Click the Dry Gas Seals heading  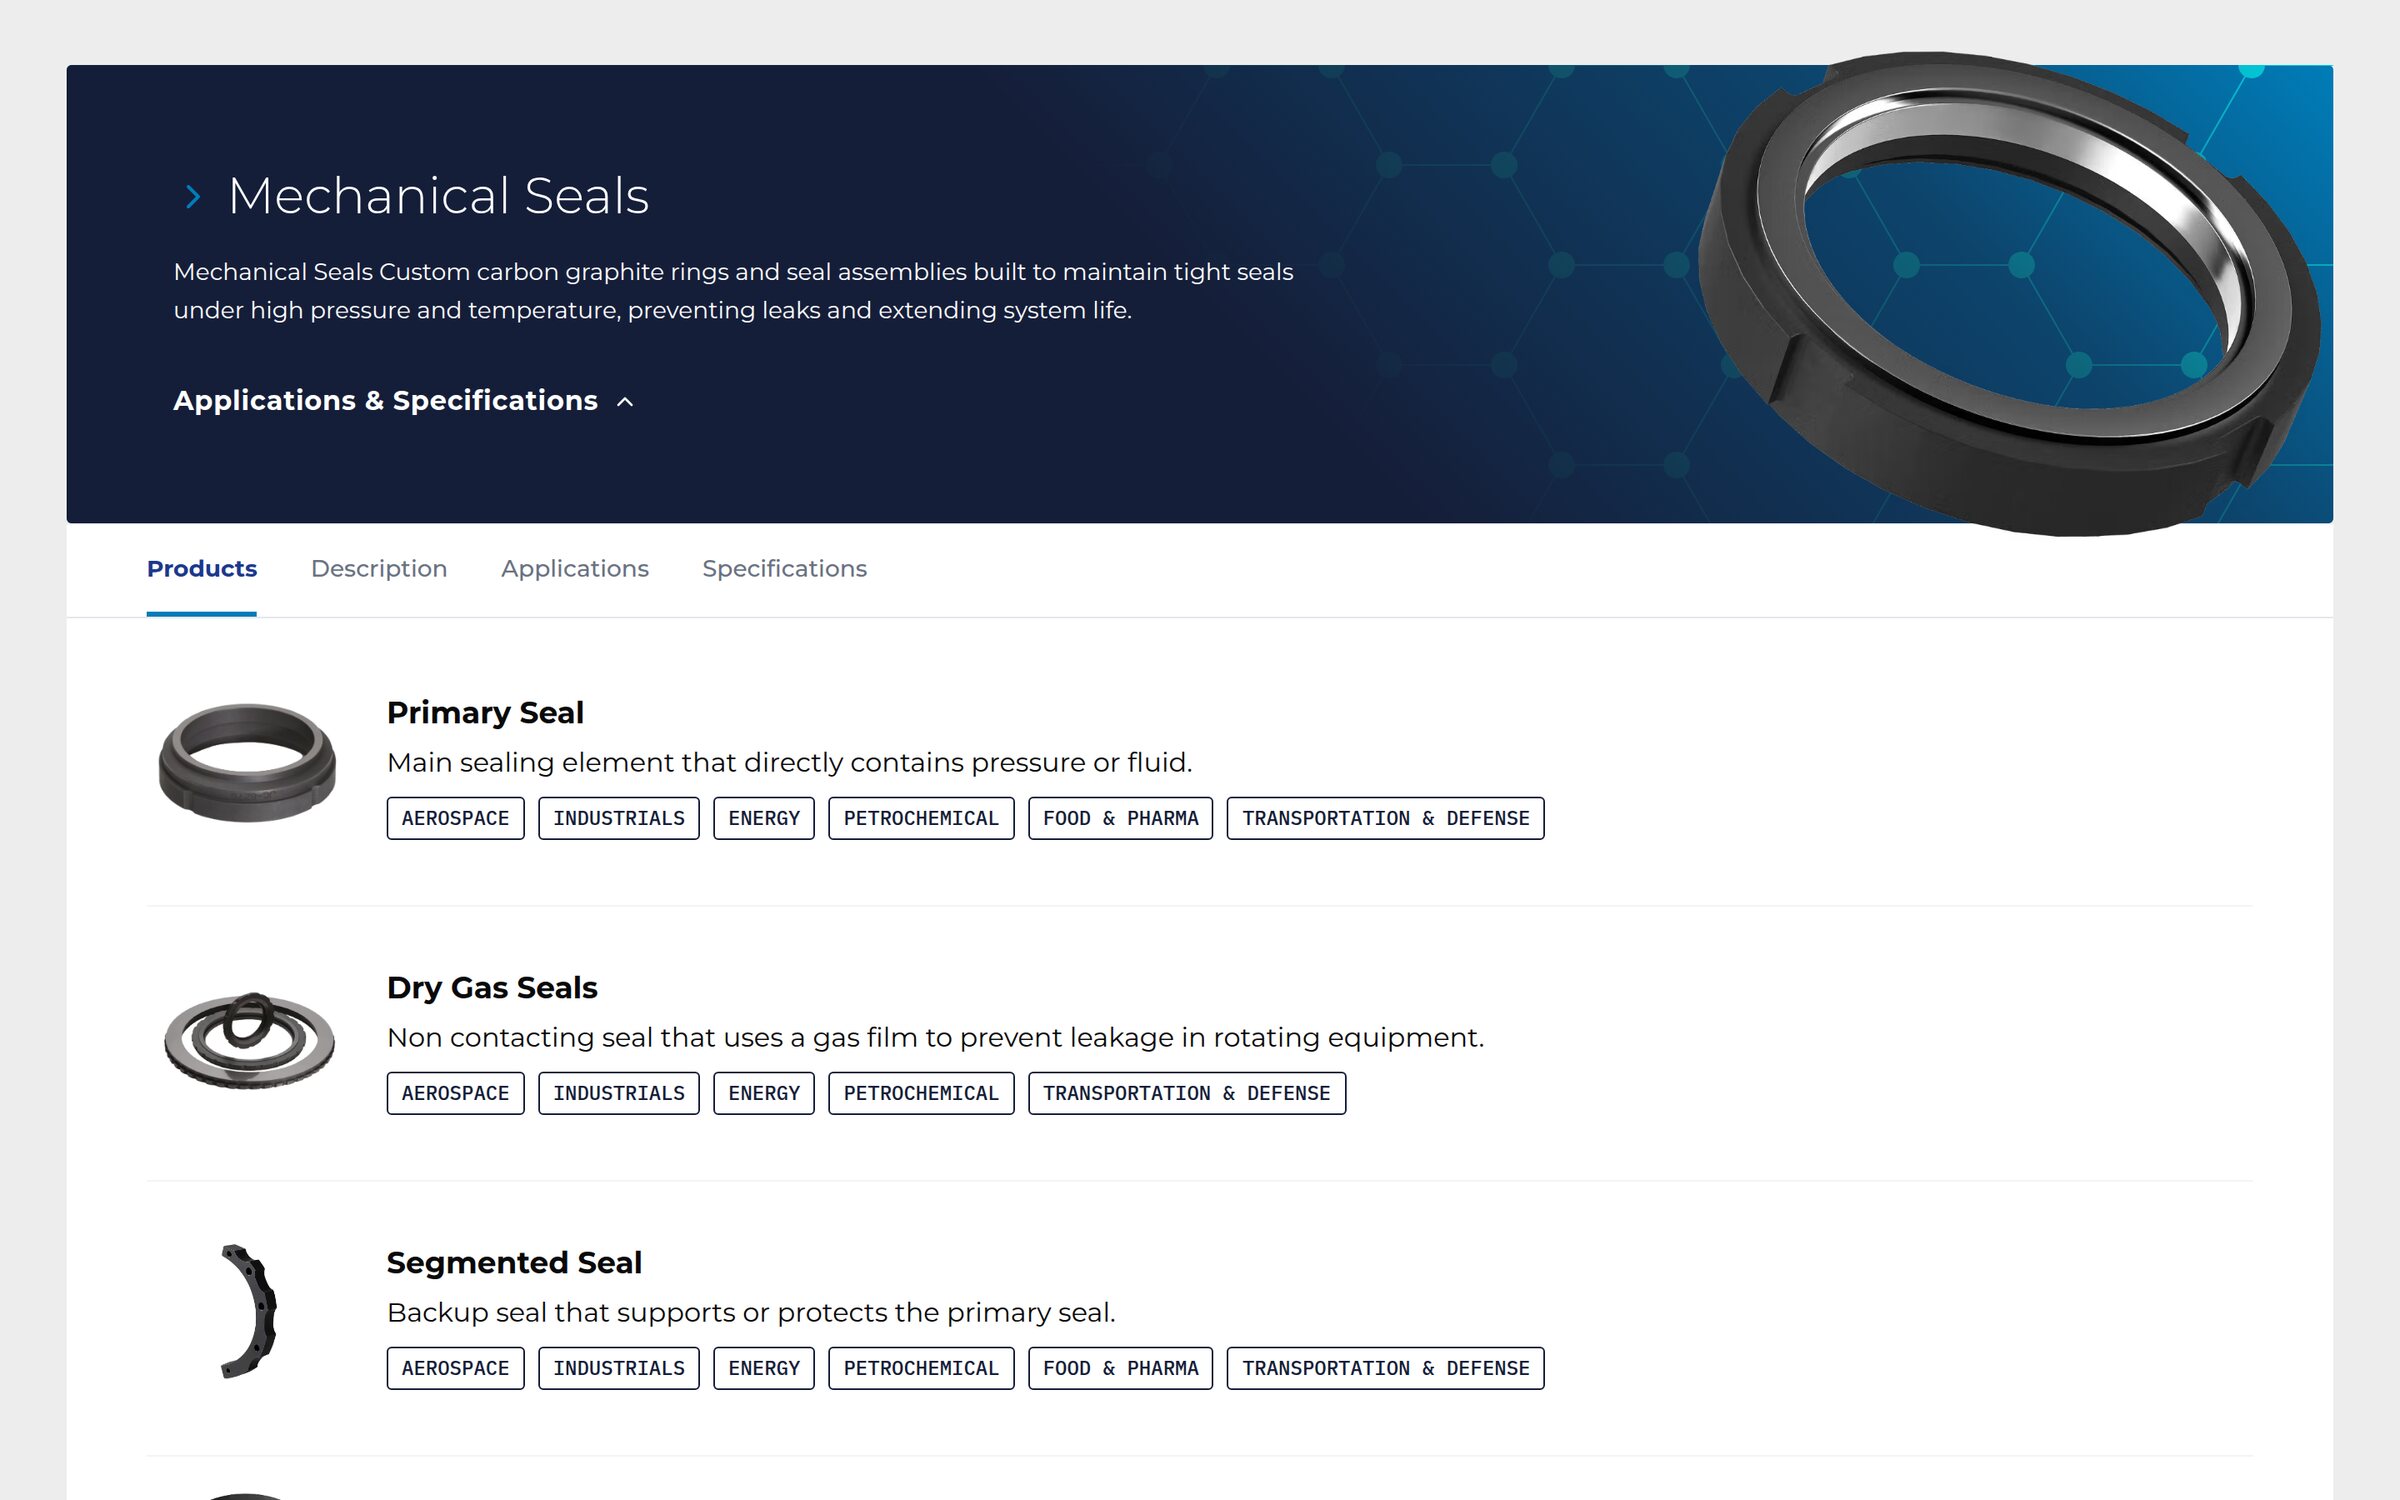[492, 987]
